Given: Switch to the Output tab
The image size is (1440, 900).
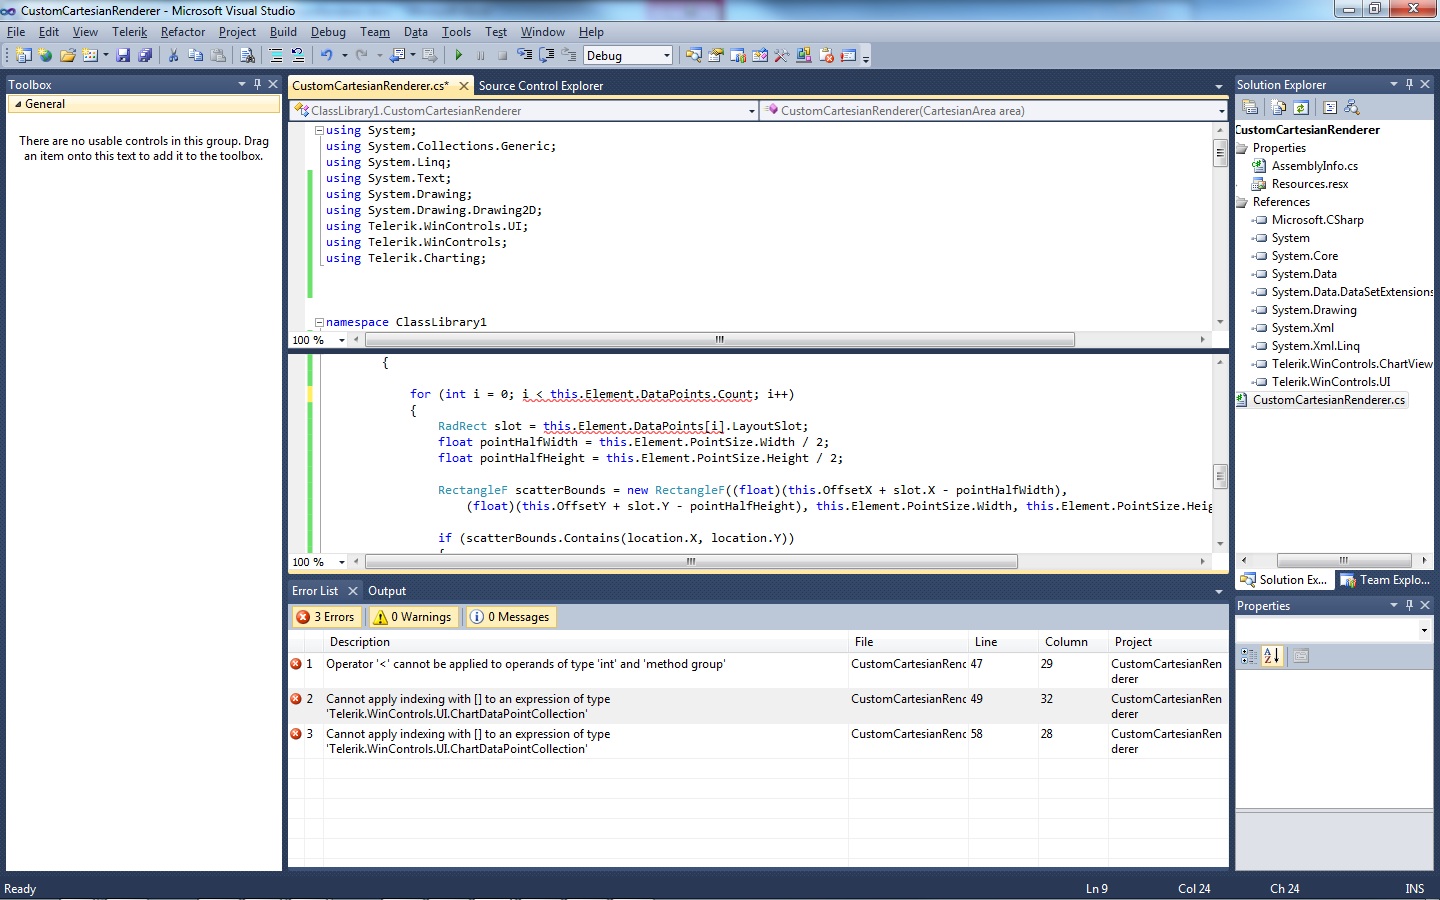Looking at the screenshot, I should (387, 591).
